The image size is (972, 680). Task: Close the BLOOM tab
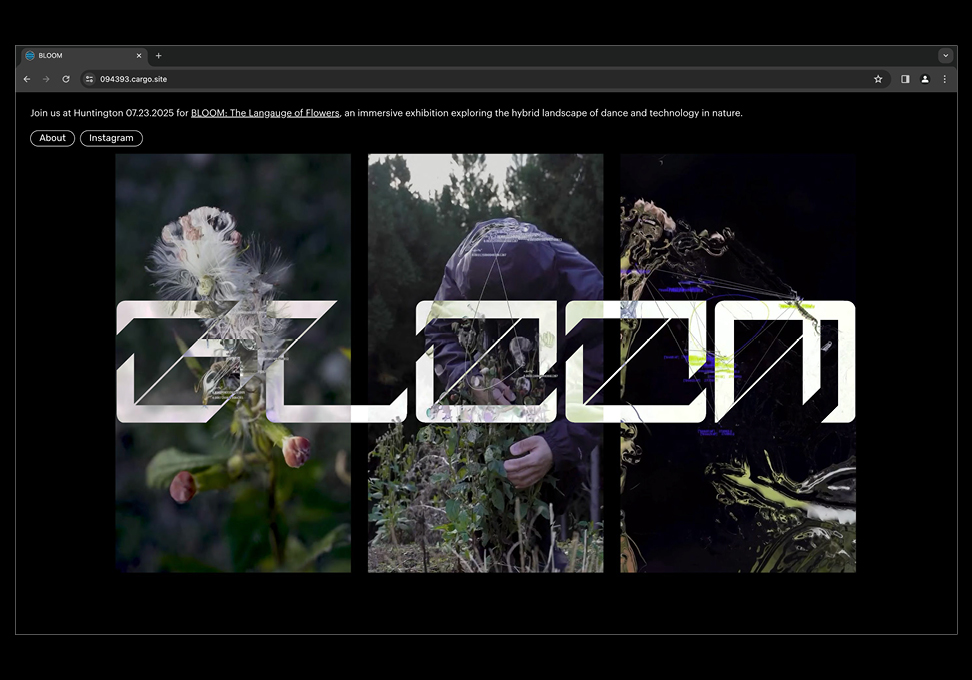[139, 56]
